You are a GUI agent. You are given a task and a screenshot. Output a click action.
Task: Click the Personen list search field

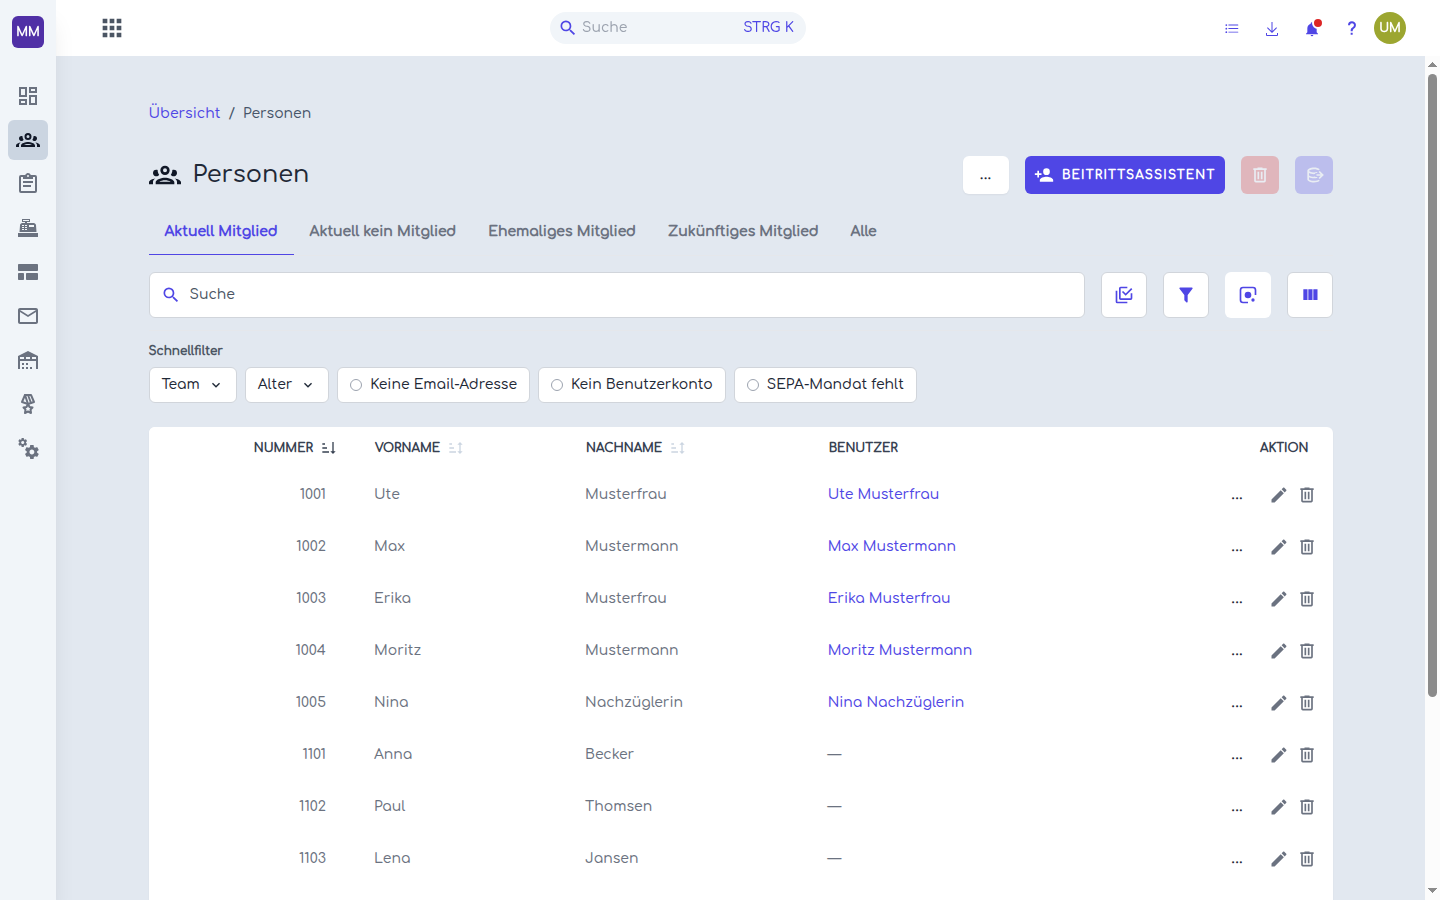[x=617, y=295]
